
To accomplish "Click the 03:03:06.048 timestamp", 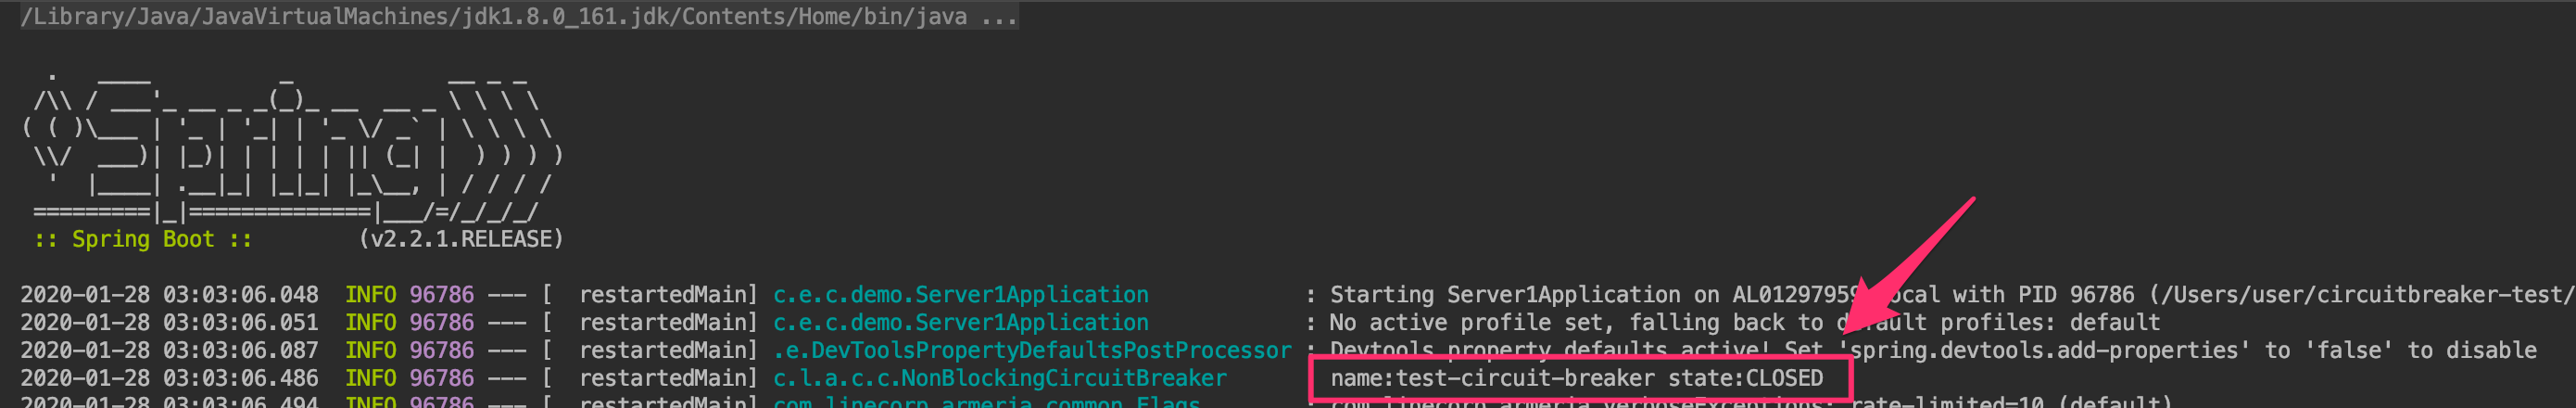I will tap(241, 295).
